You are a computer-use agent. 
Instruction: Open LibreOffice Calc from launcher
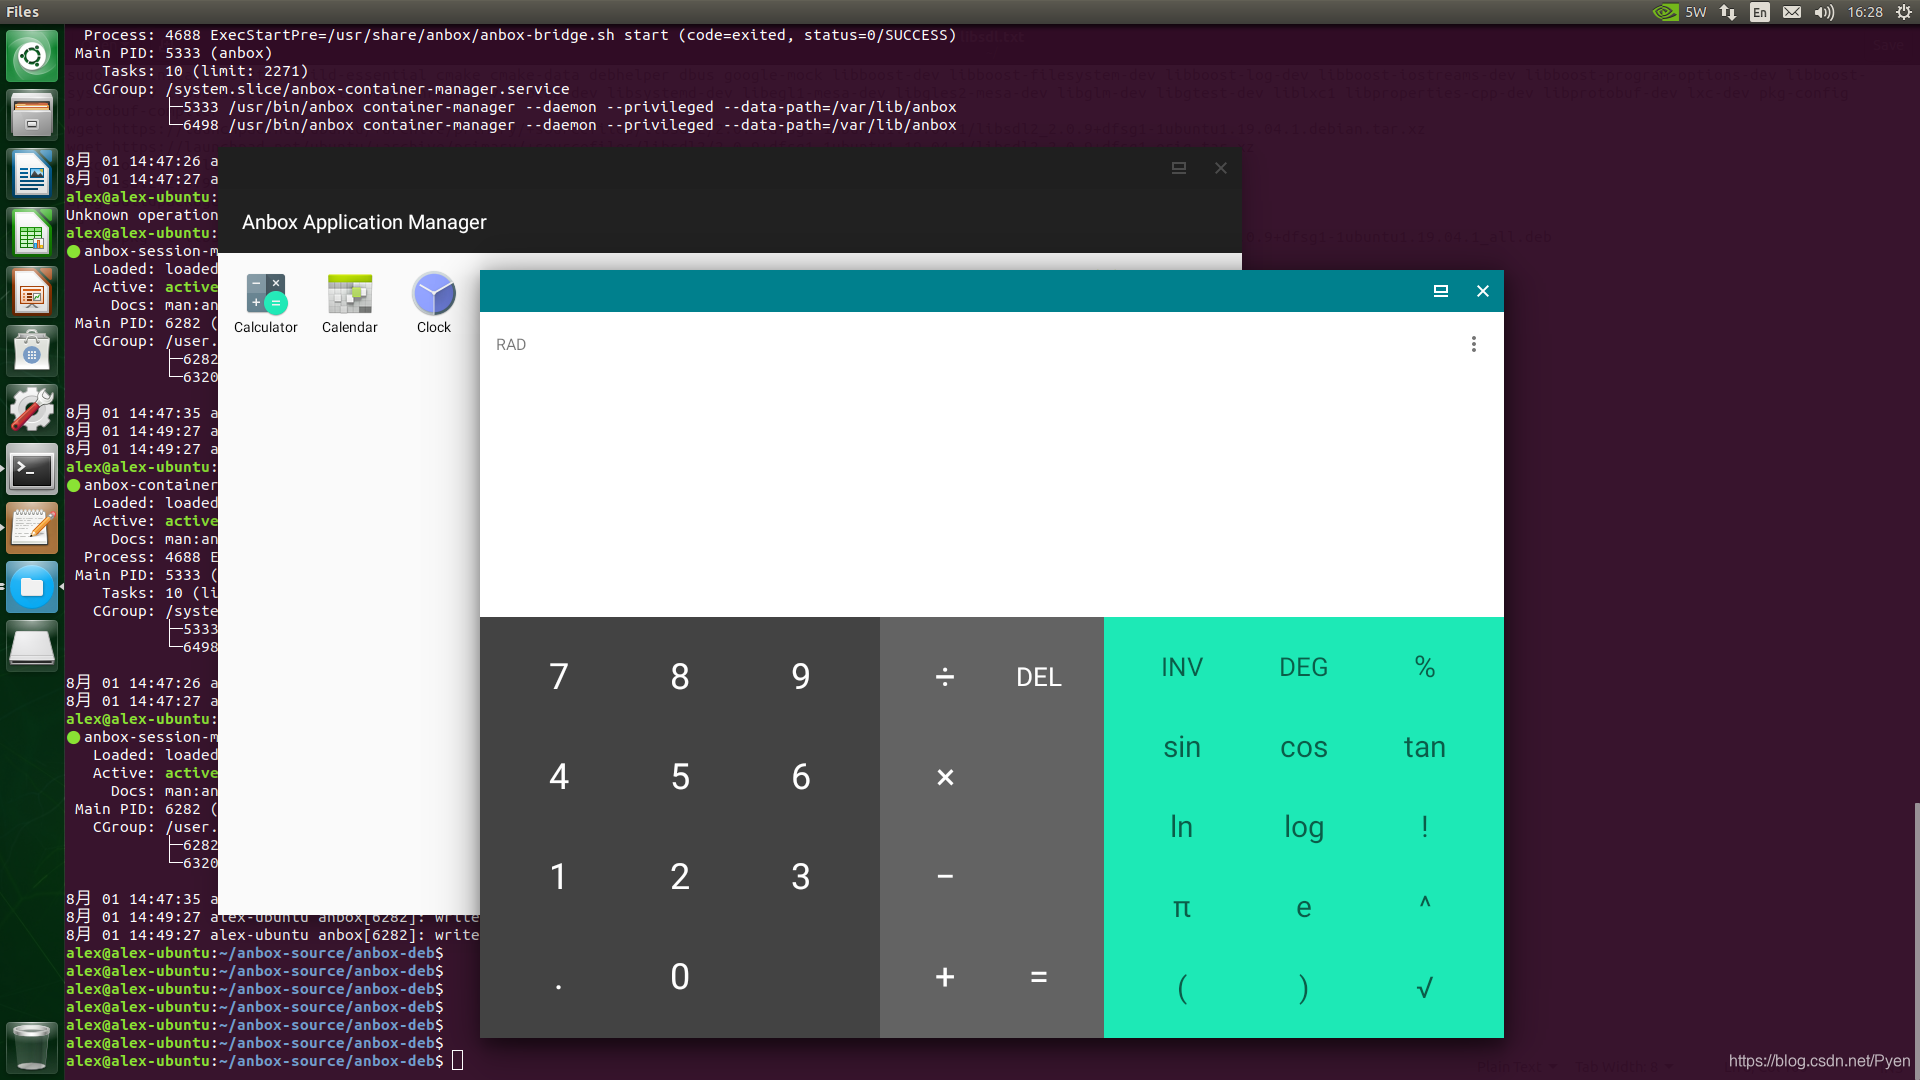32,235
